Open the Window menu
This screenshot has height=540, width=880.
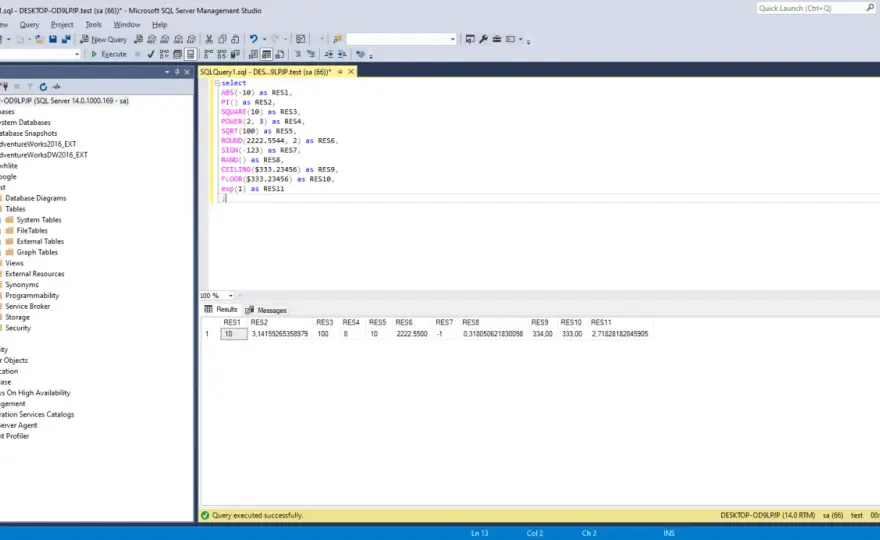127,25
